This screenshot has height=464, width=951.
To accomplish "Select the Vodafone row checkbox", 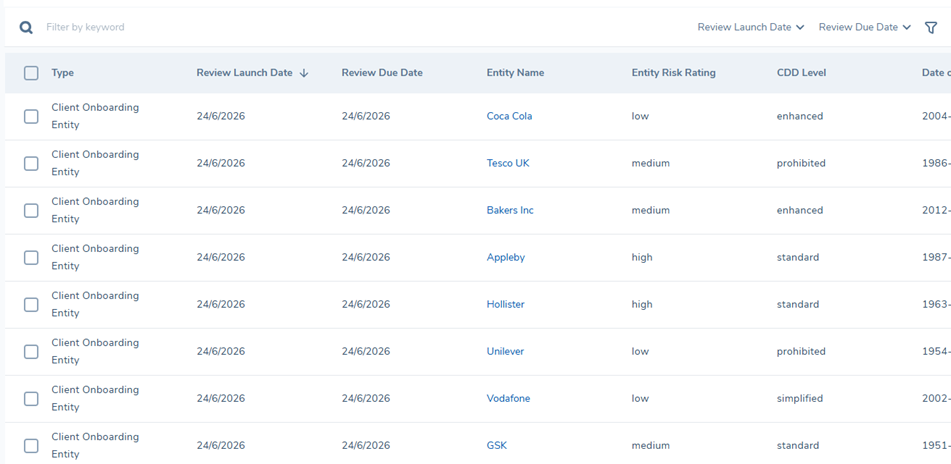I will (x=31, y=398).
